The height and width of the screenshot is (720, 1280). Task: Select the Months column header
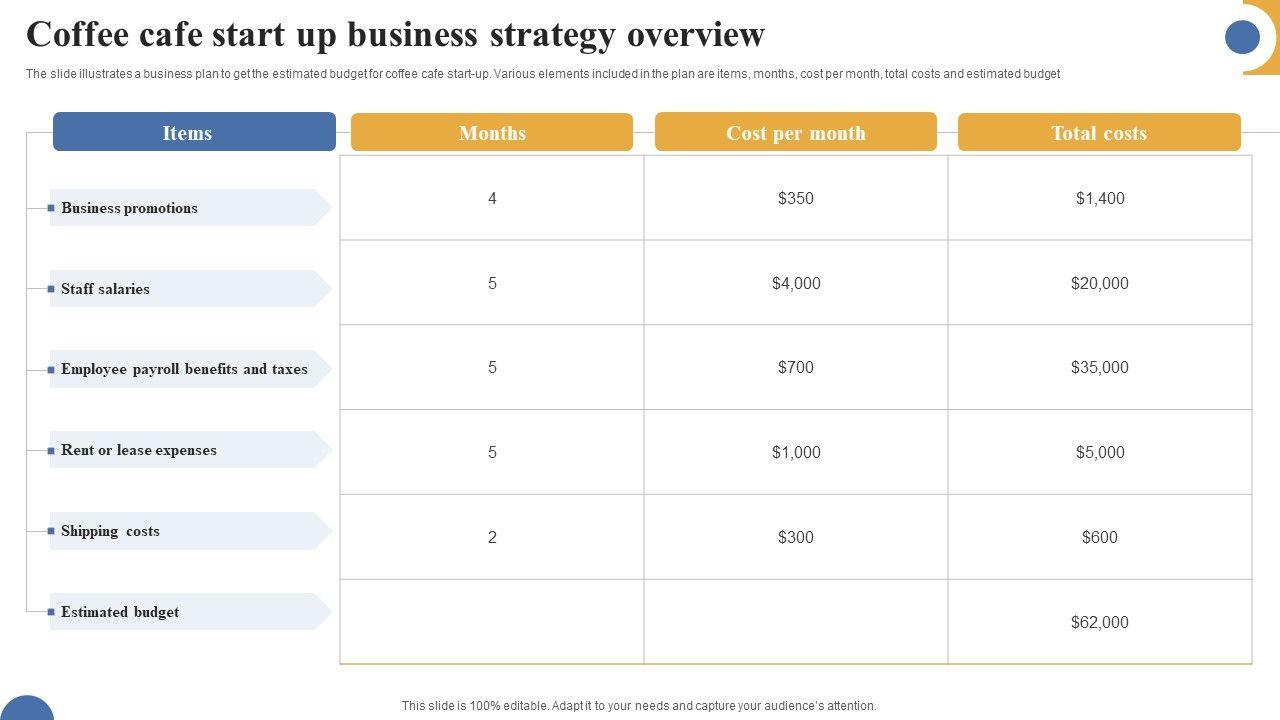[x=492, y=132]
